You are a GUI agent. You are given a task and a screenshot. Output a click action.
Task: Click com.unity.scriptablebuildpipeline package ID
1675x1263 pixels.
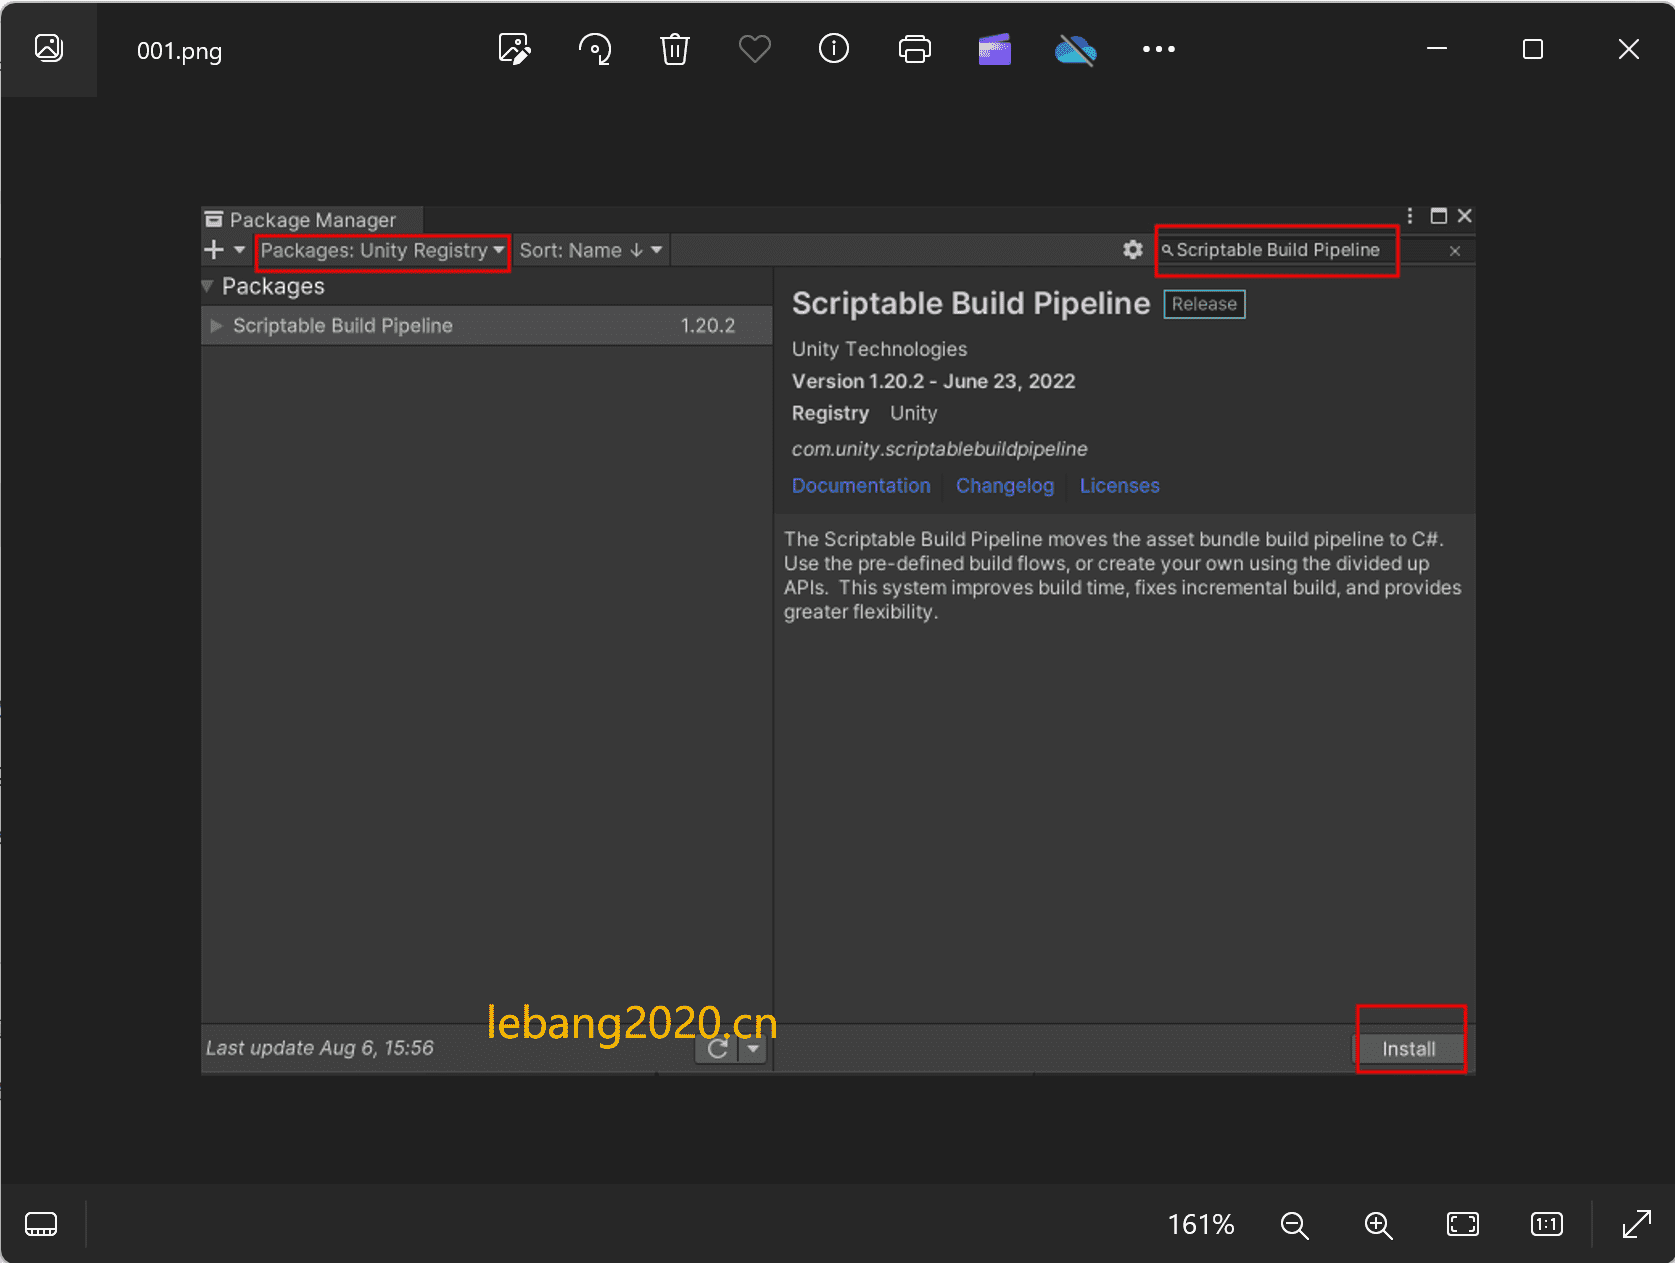(x=939, y=449)
